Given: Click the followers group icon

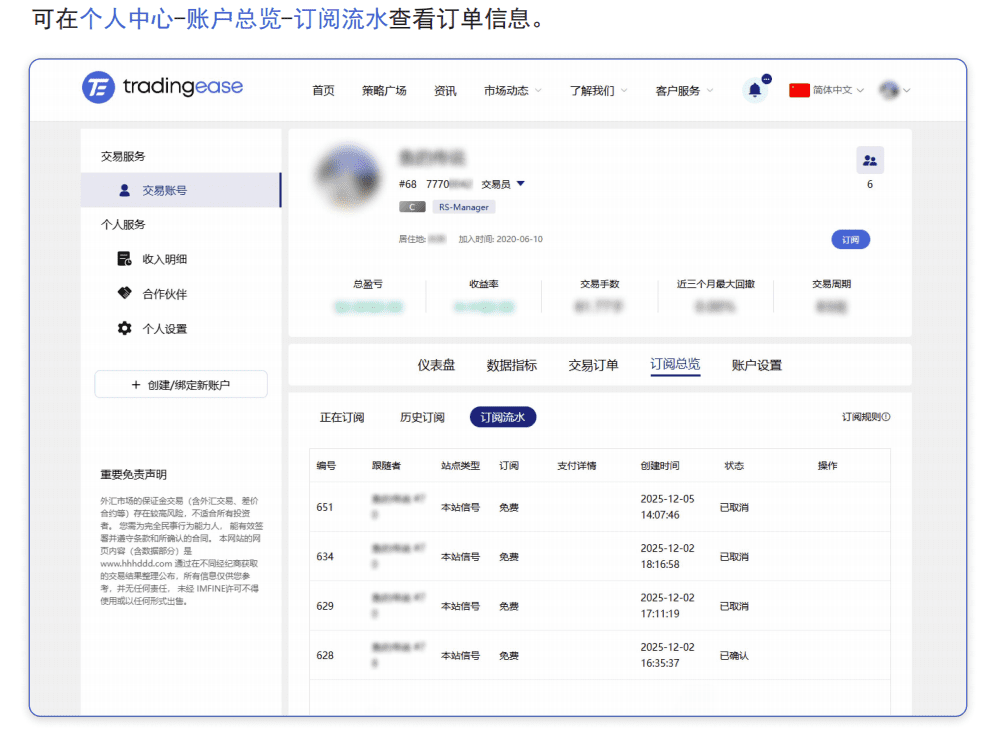Looking at the screenshot, I should [x=869, y=160].
